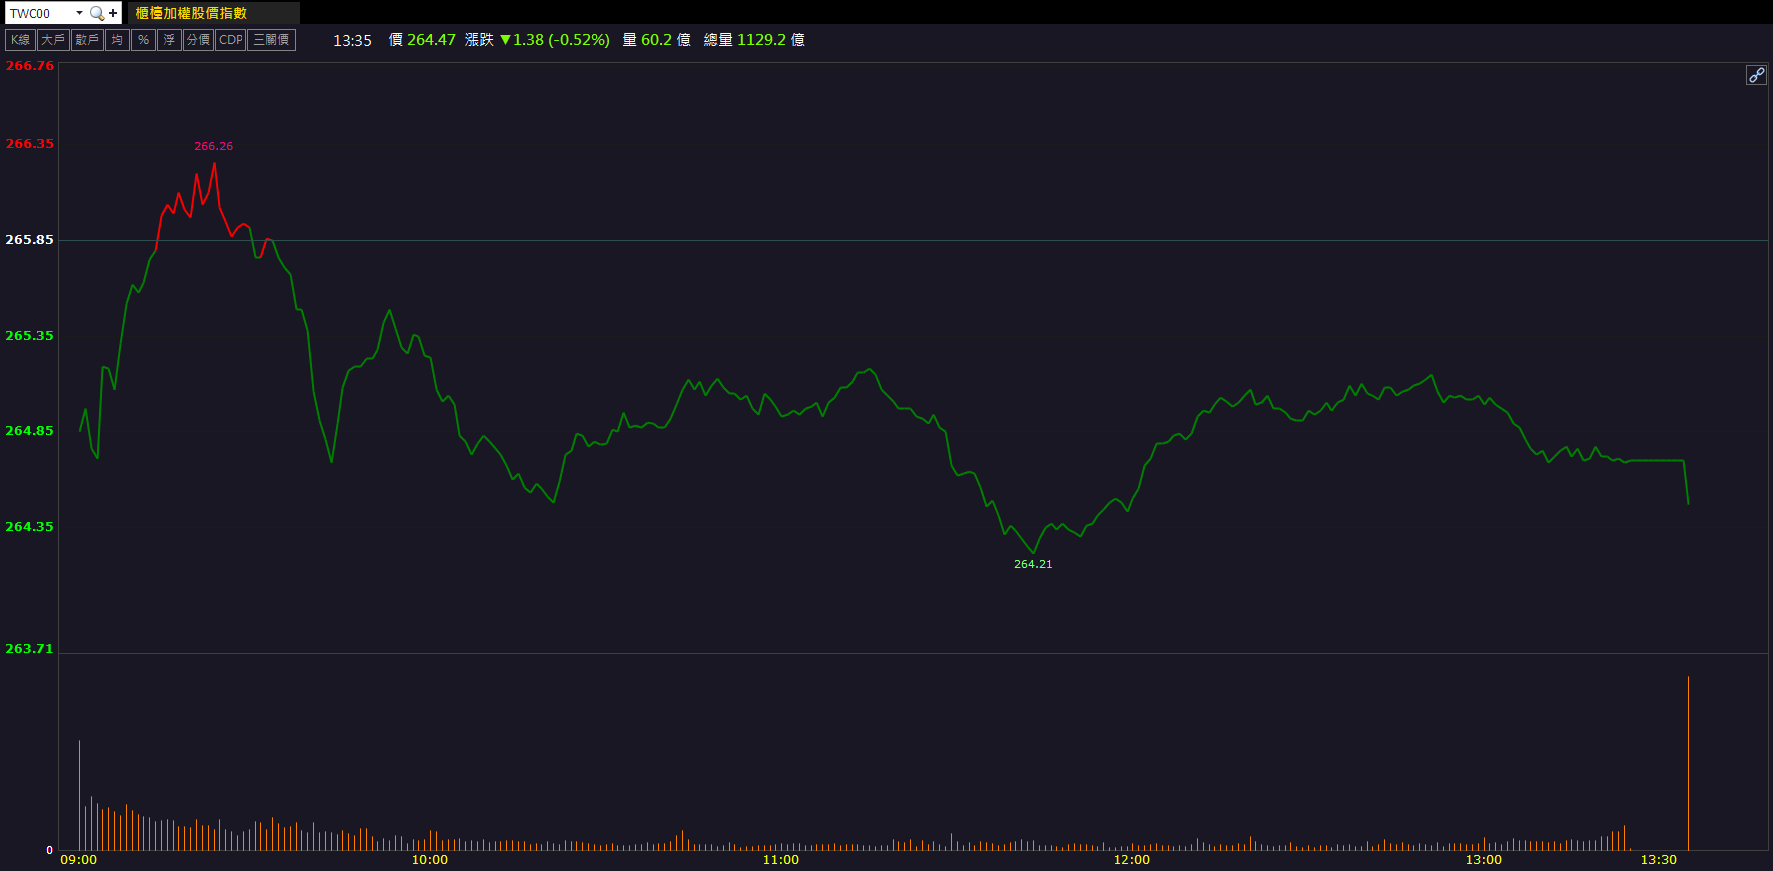Toggle the 大戶 indicator
Image resolution: width=1773 pixels, height=871 pixels.
pos(54,40)
